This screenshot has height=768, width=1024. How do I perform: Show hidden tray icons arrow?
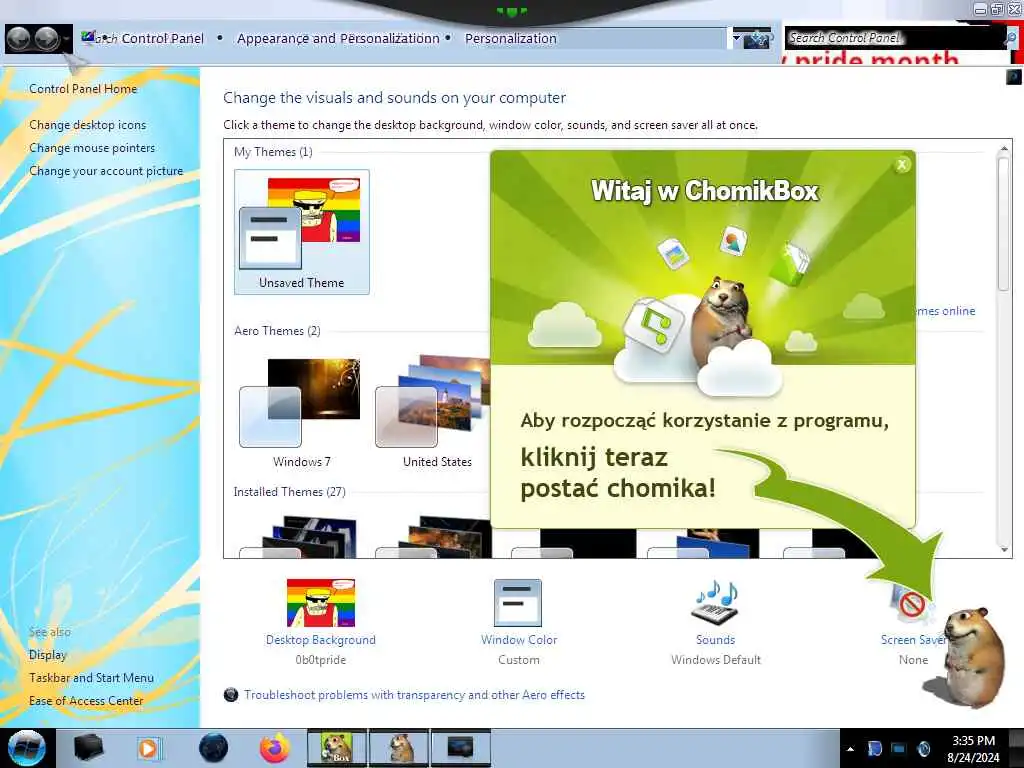850,749
